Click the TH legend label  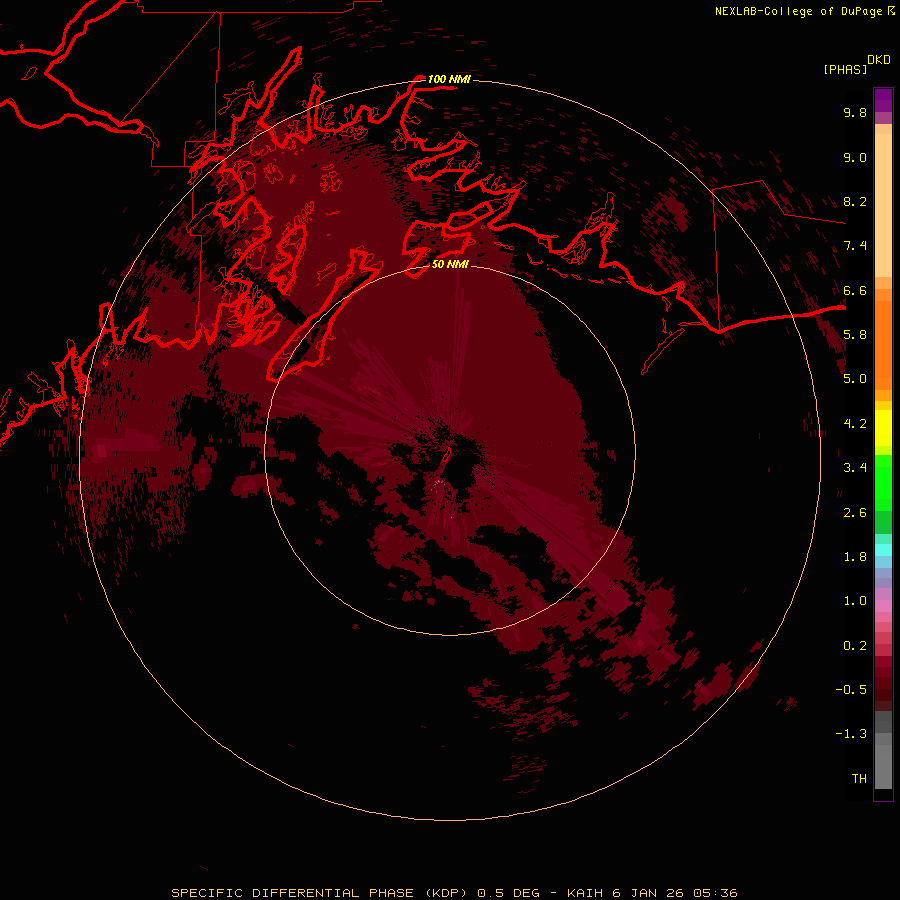pyautogui.click(x=859, y=779)
